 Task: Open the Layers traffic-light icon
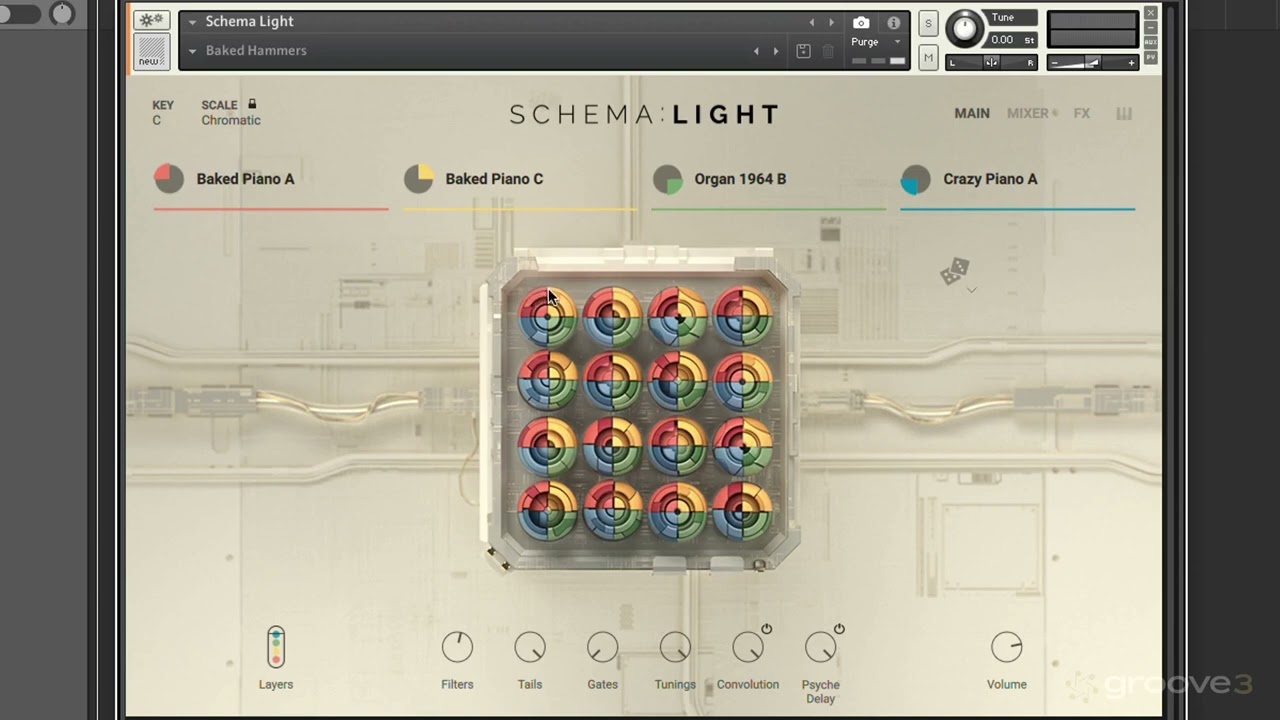tap(276, 647)
